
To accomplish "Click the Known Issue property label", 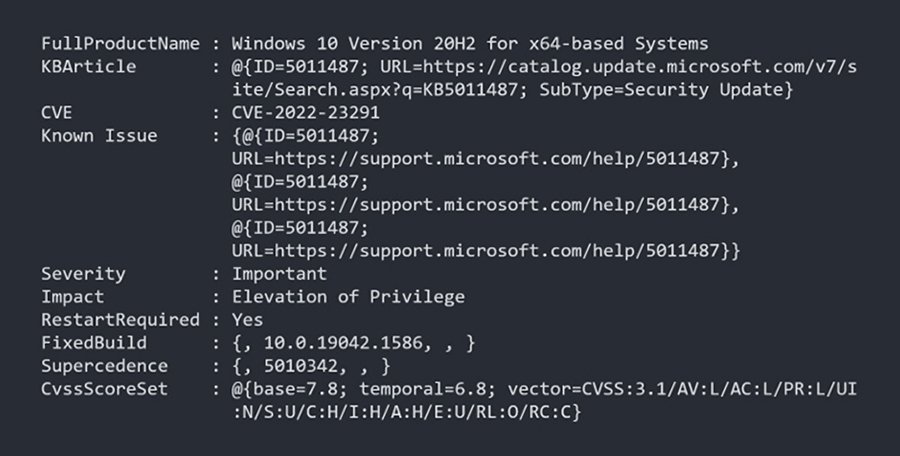I will 98,136.
